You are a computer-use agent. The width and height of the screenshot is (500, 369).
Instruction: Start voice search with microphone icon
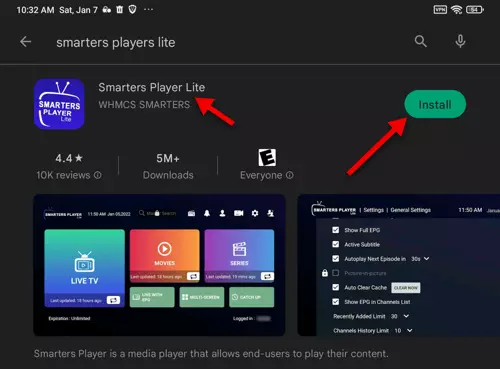(x=460, y=41)
